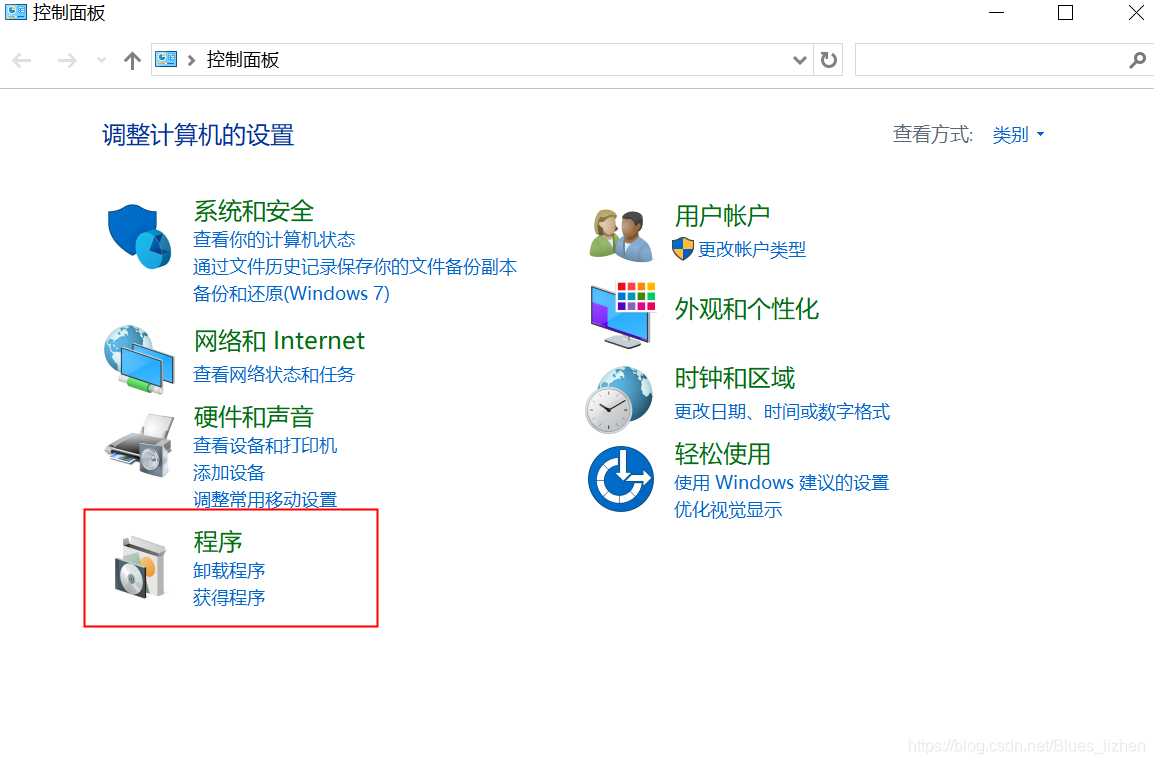Go forward with the forward arrow
This screenshot has width=1154, height=764.
67,60
